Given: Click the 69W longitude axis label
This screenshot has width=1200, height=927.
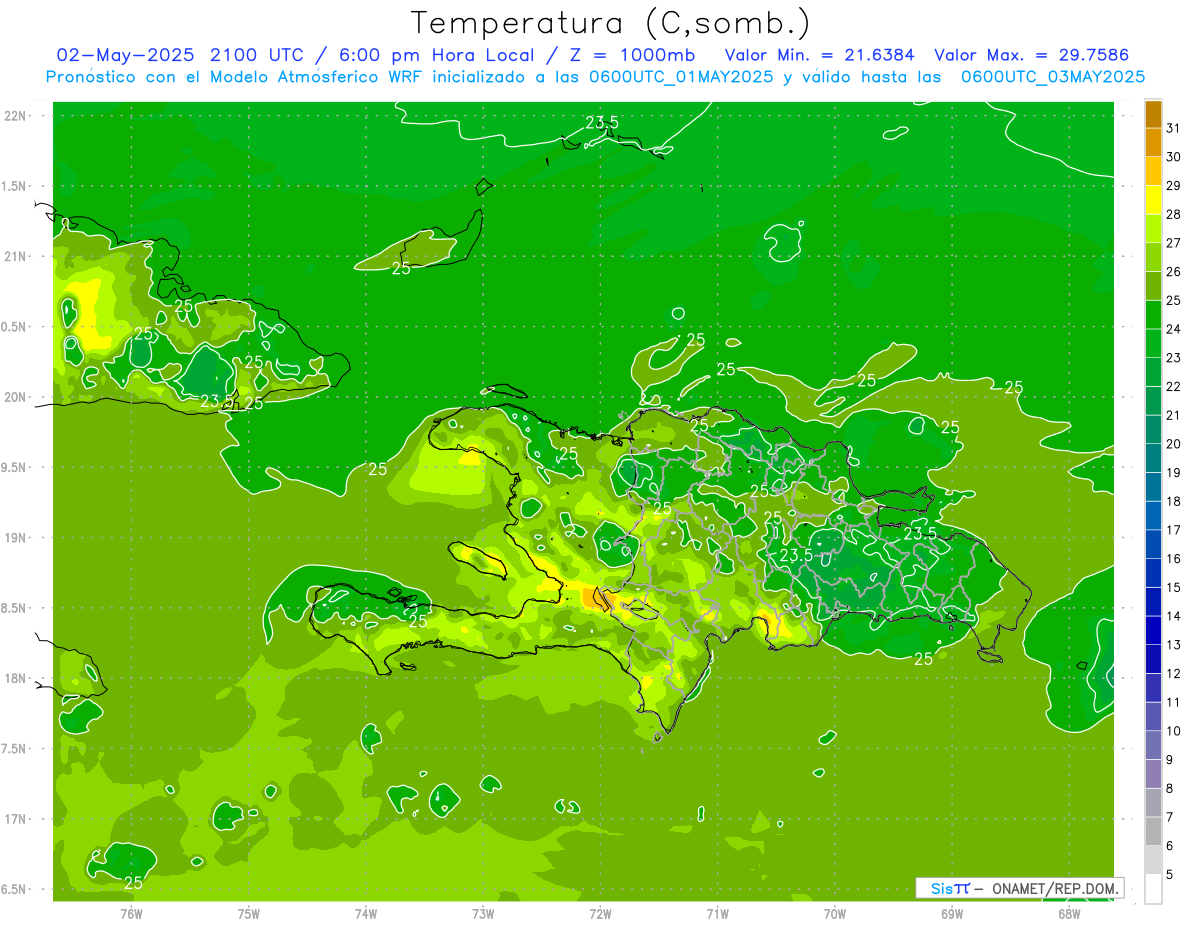Looking at the screenshot, I should click(x=952, y=914).
